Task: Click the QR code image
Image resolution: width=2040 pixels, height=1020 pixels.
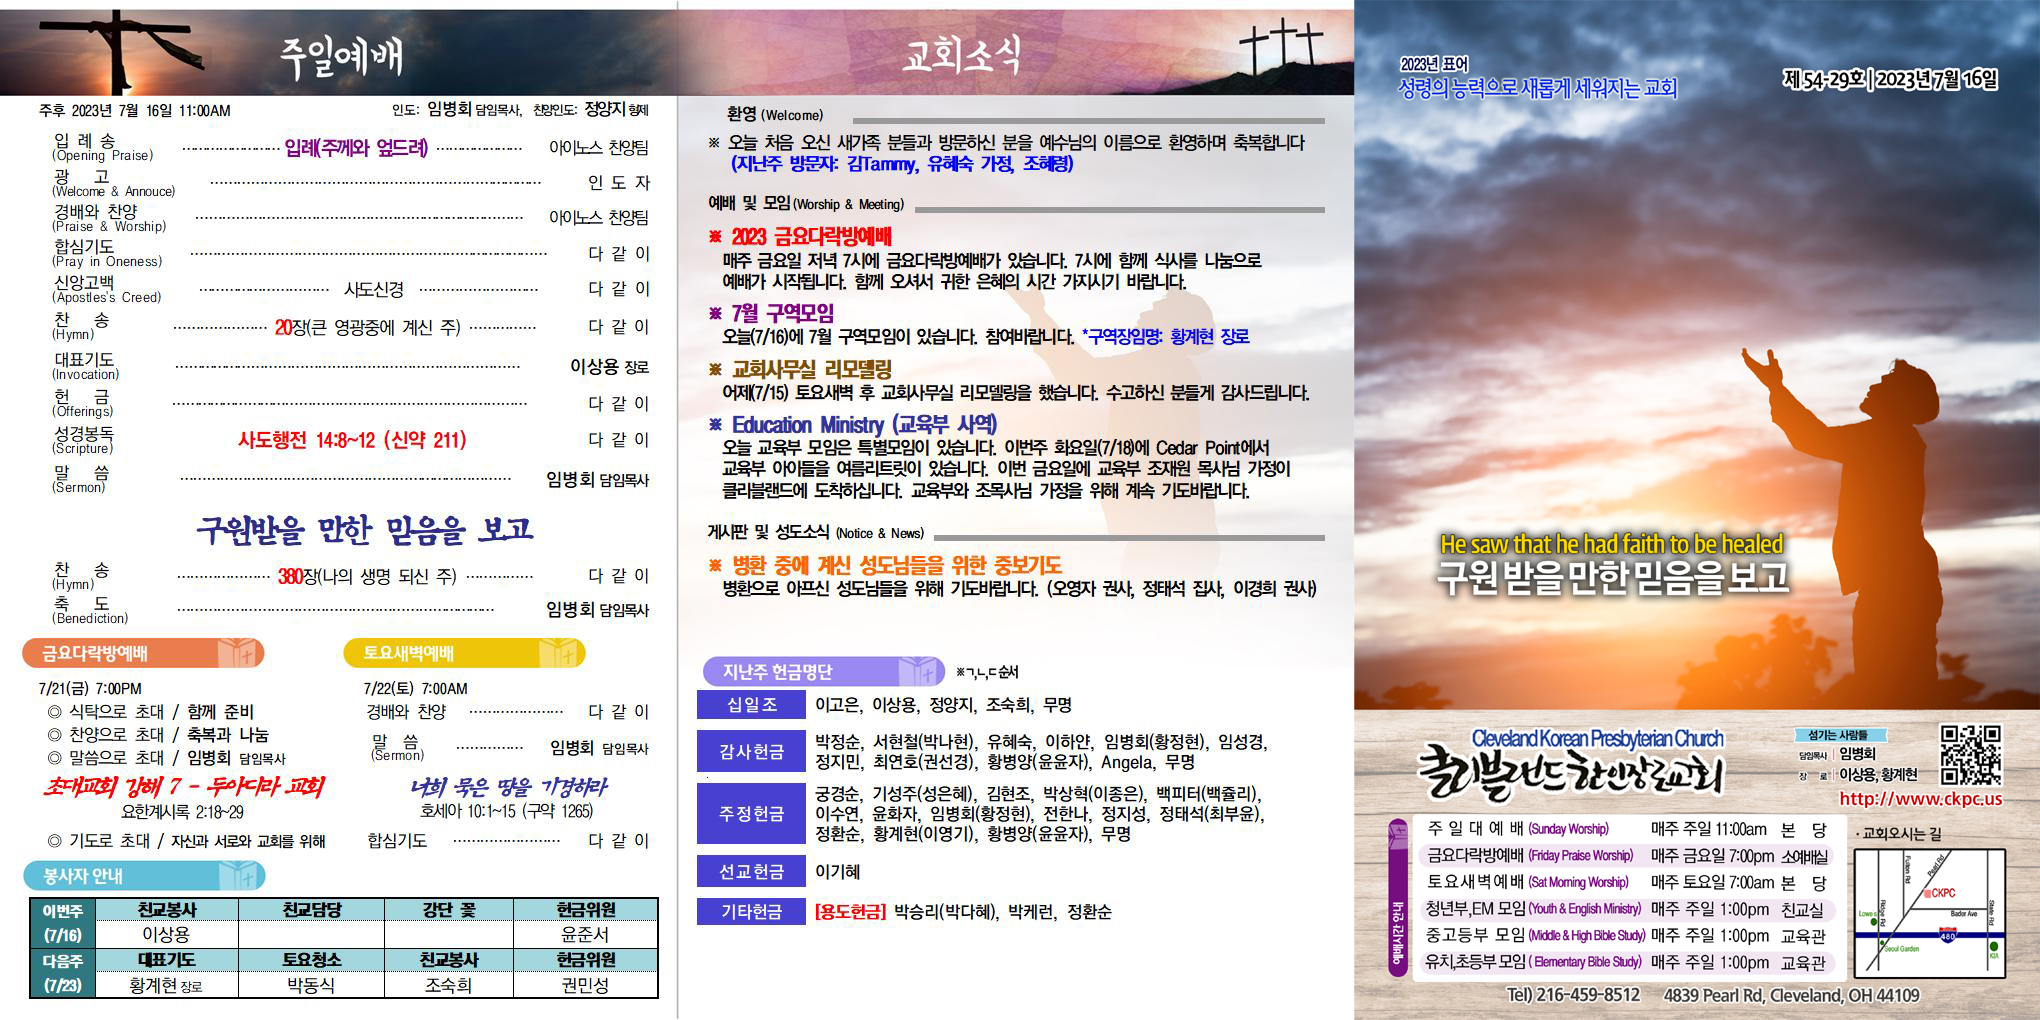Action: click(1970, 755)
